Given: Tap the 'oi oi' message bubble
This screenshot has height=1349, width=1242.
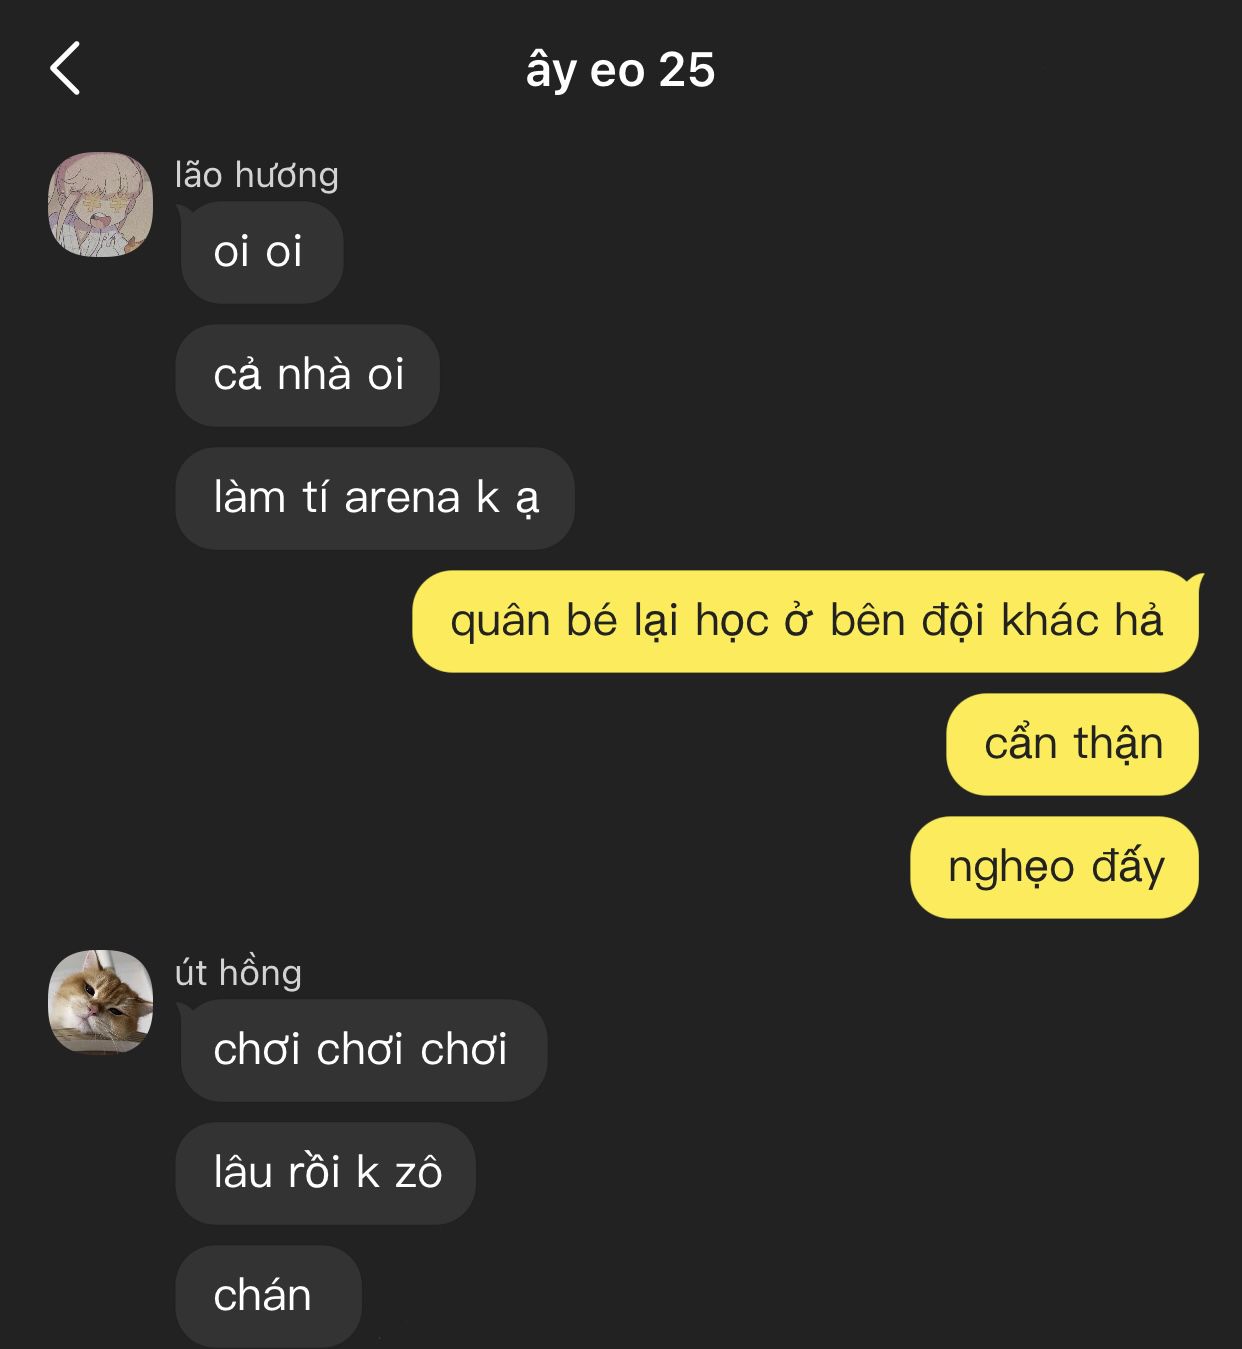Looking at the screenshot, I should (x=260, y=252).
